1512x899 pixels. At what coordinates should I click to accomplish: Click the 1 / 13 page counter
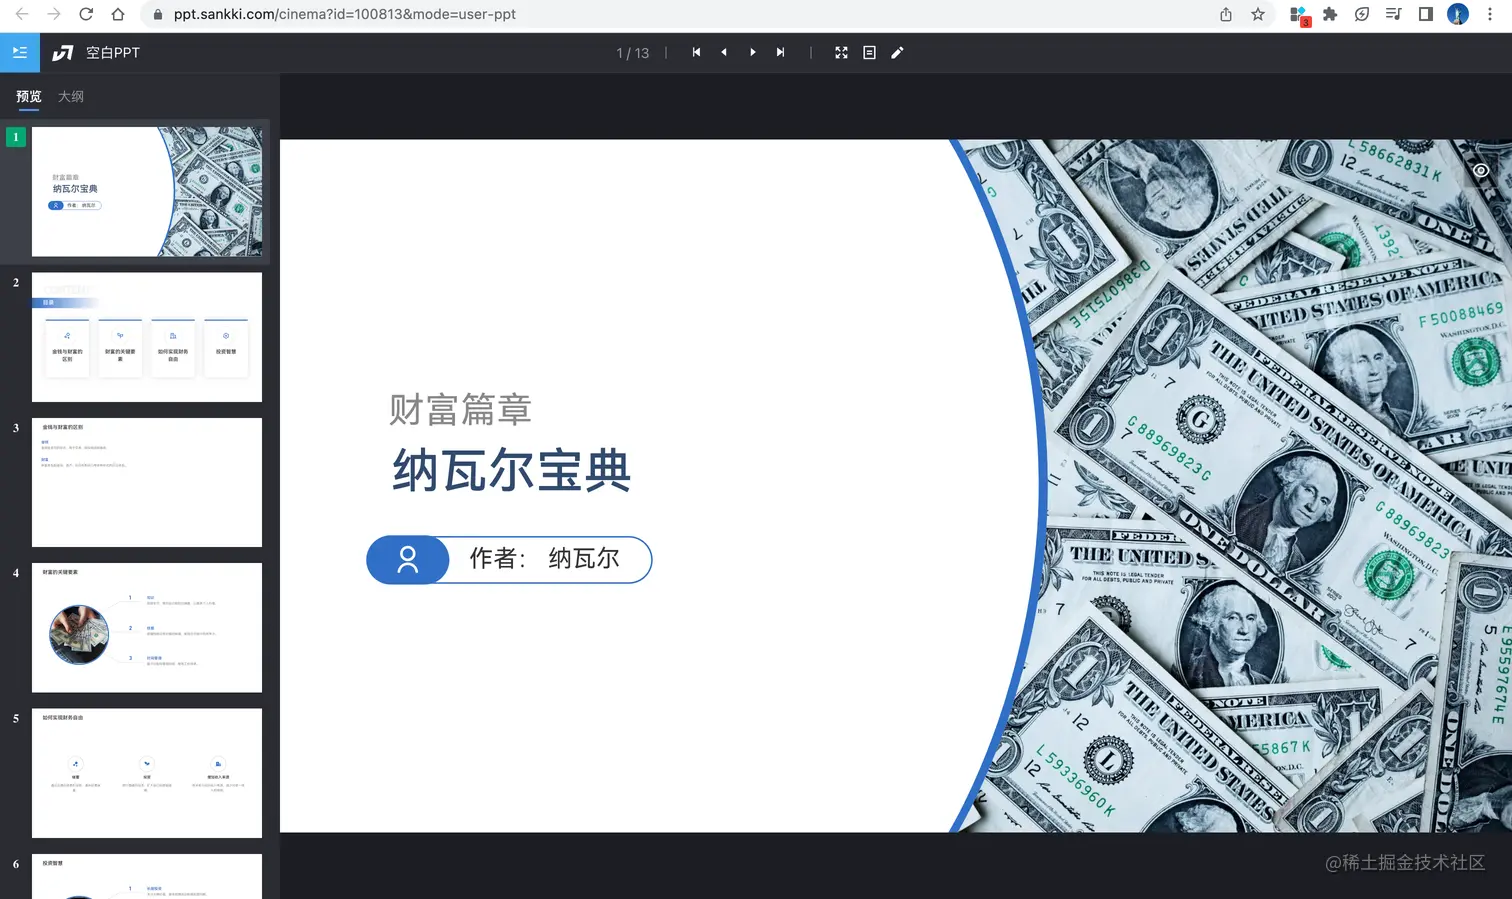tap(633, 53)
